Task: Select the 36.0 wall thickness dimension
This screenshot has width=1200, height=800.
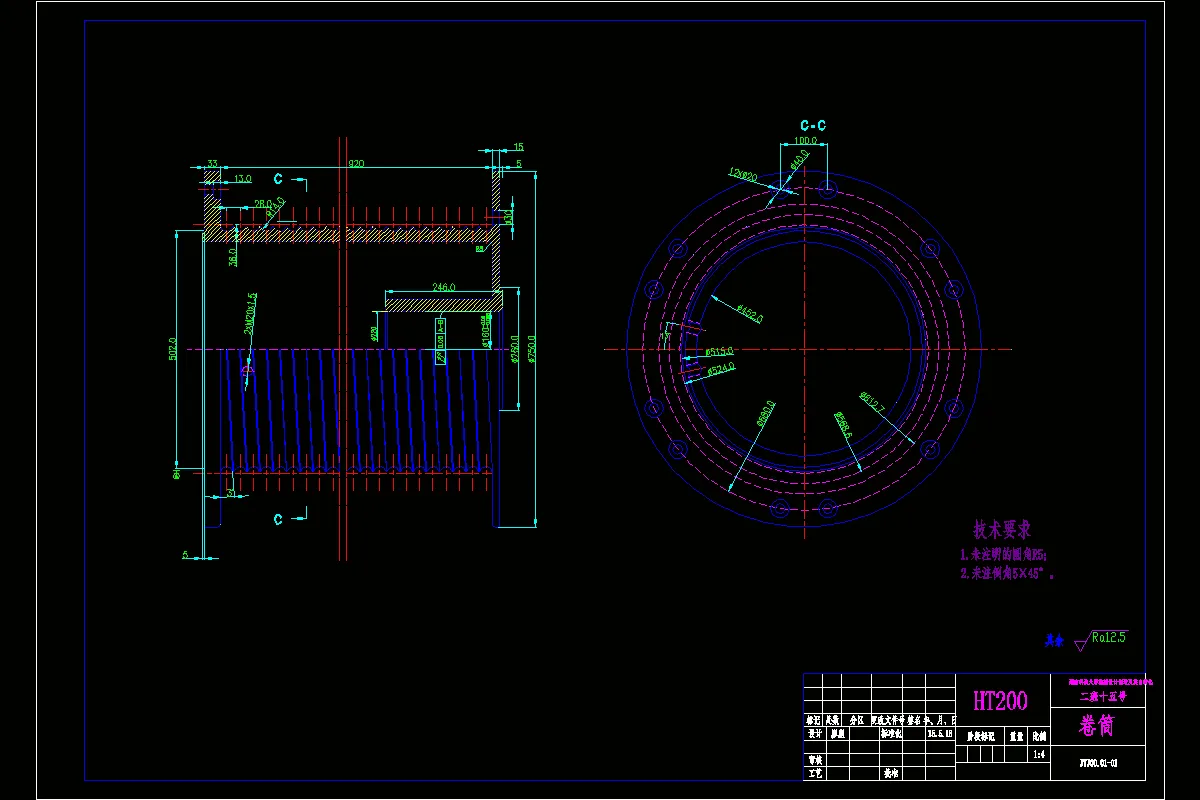Action: pos(233,258)
